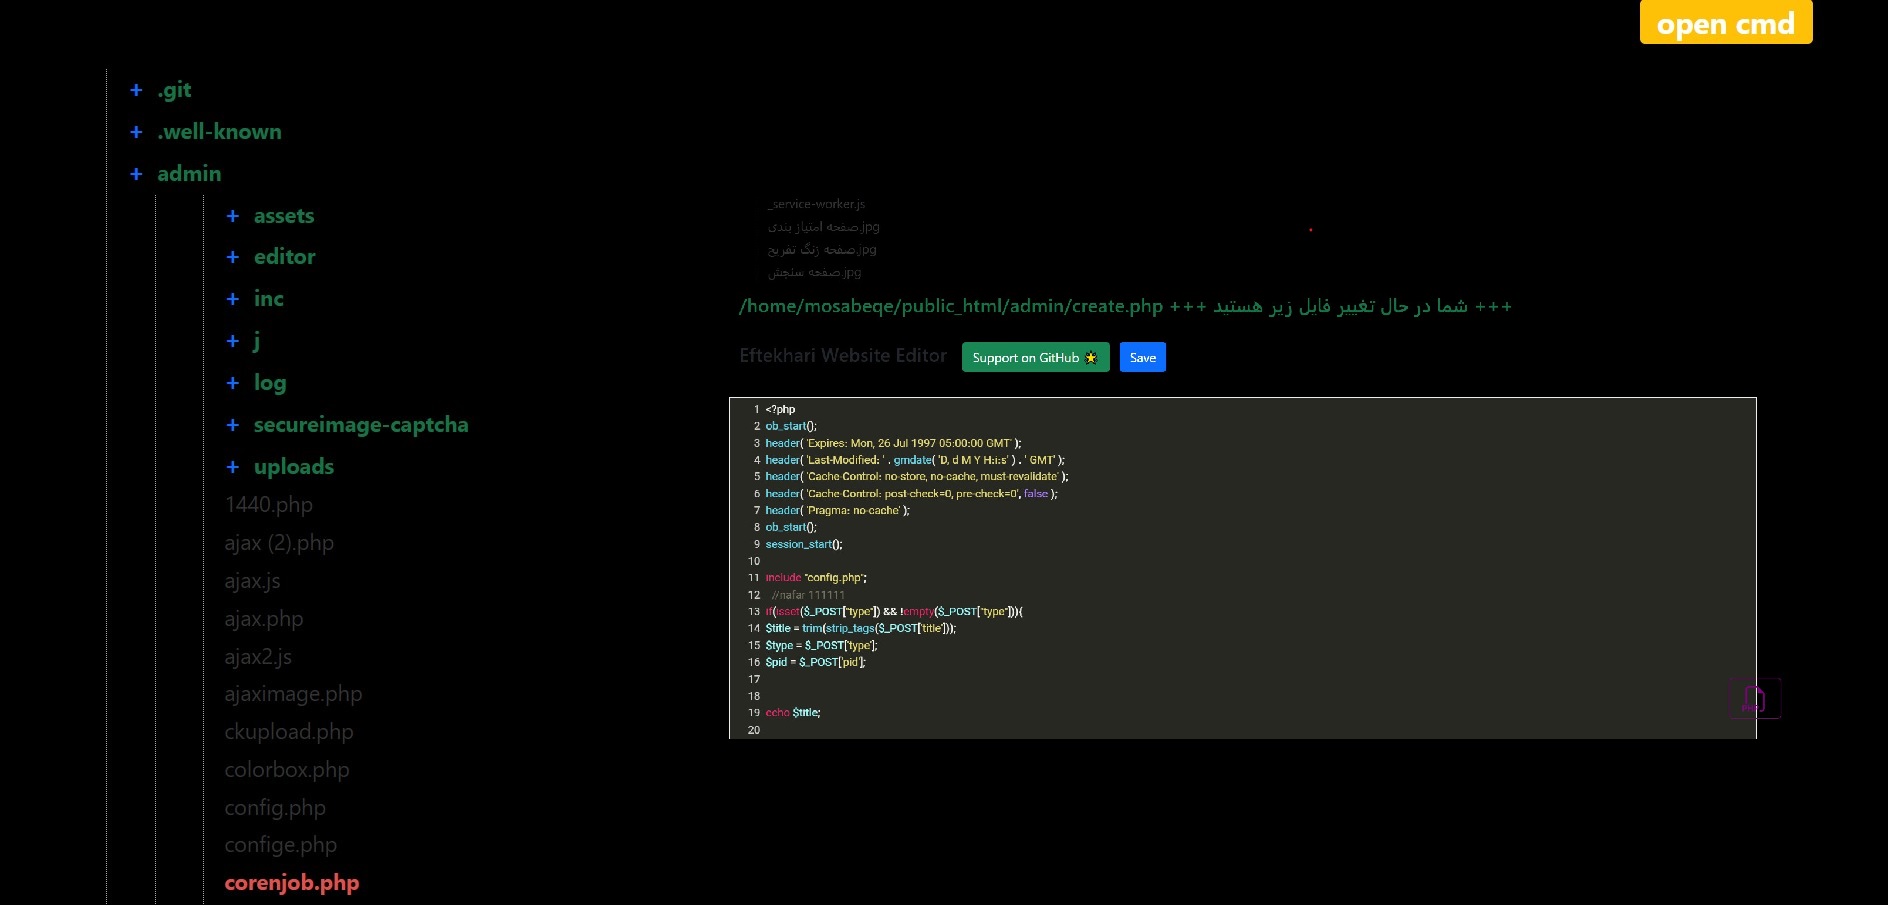
Task: Expand the editor folder
Action: click(x=232, y=257)
